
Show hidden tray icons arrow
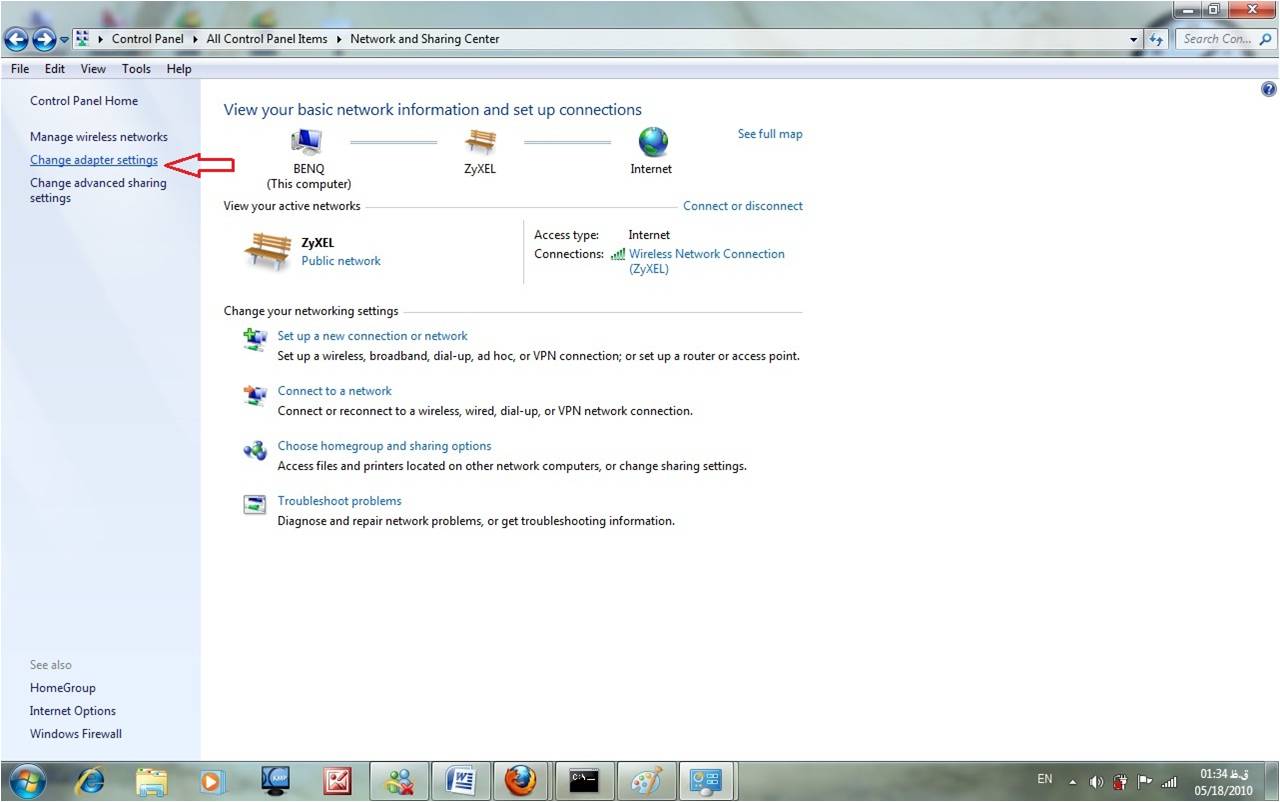1072,781
